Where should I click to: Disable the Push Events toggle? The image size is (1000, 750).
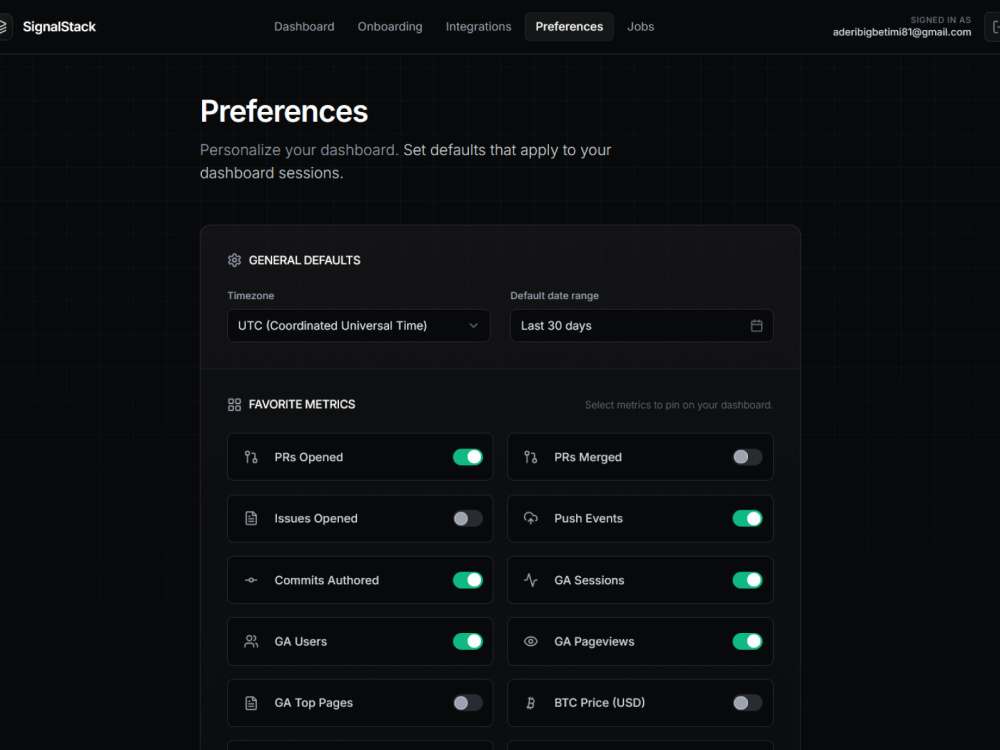(x=747, y=518)
